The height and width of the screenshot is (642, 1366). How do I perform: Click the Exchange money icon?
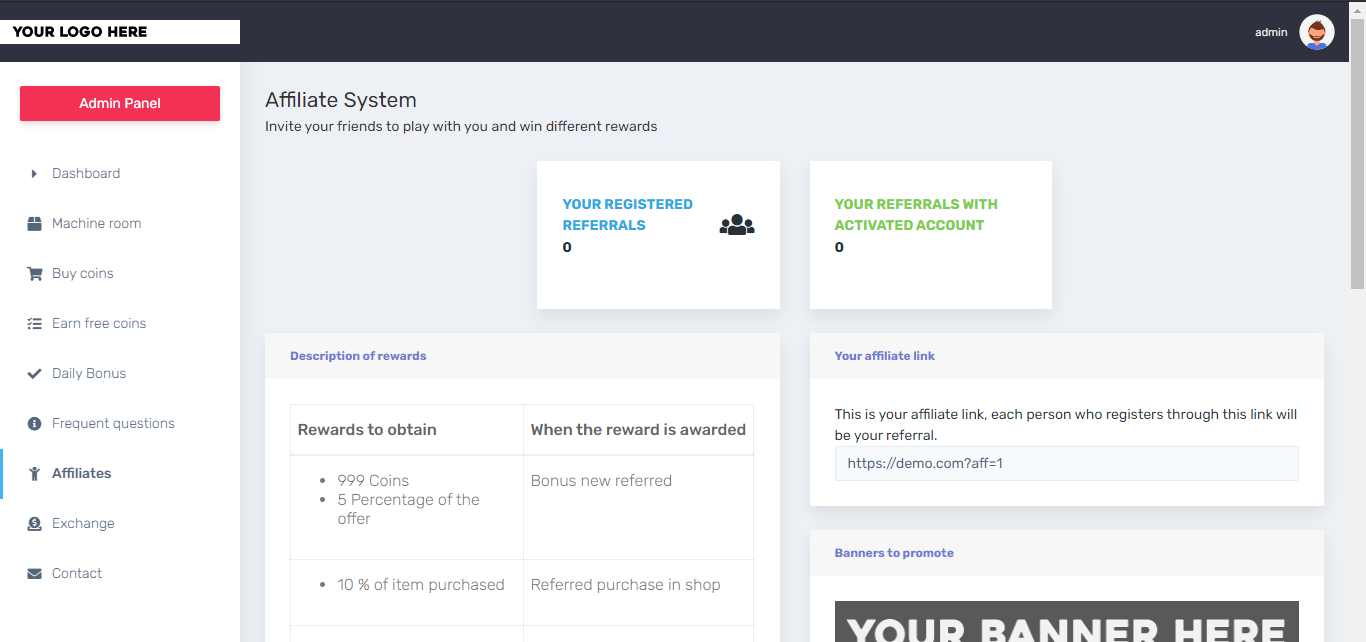click(x=34, y=523)
